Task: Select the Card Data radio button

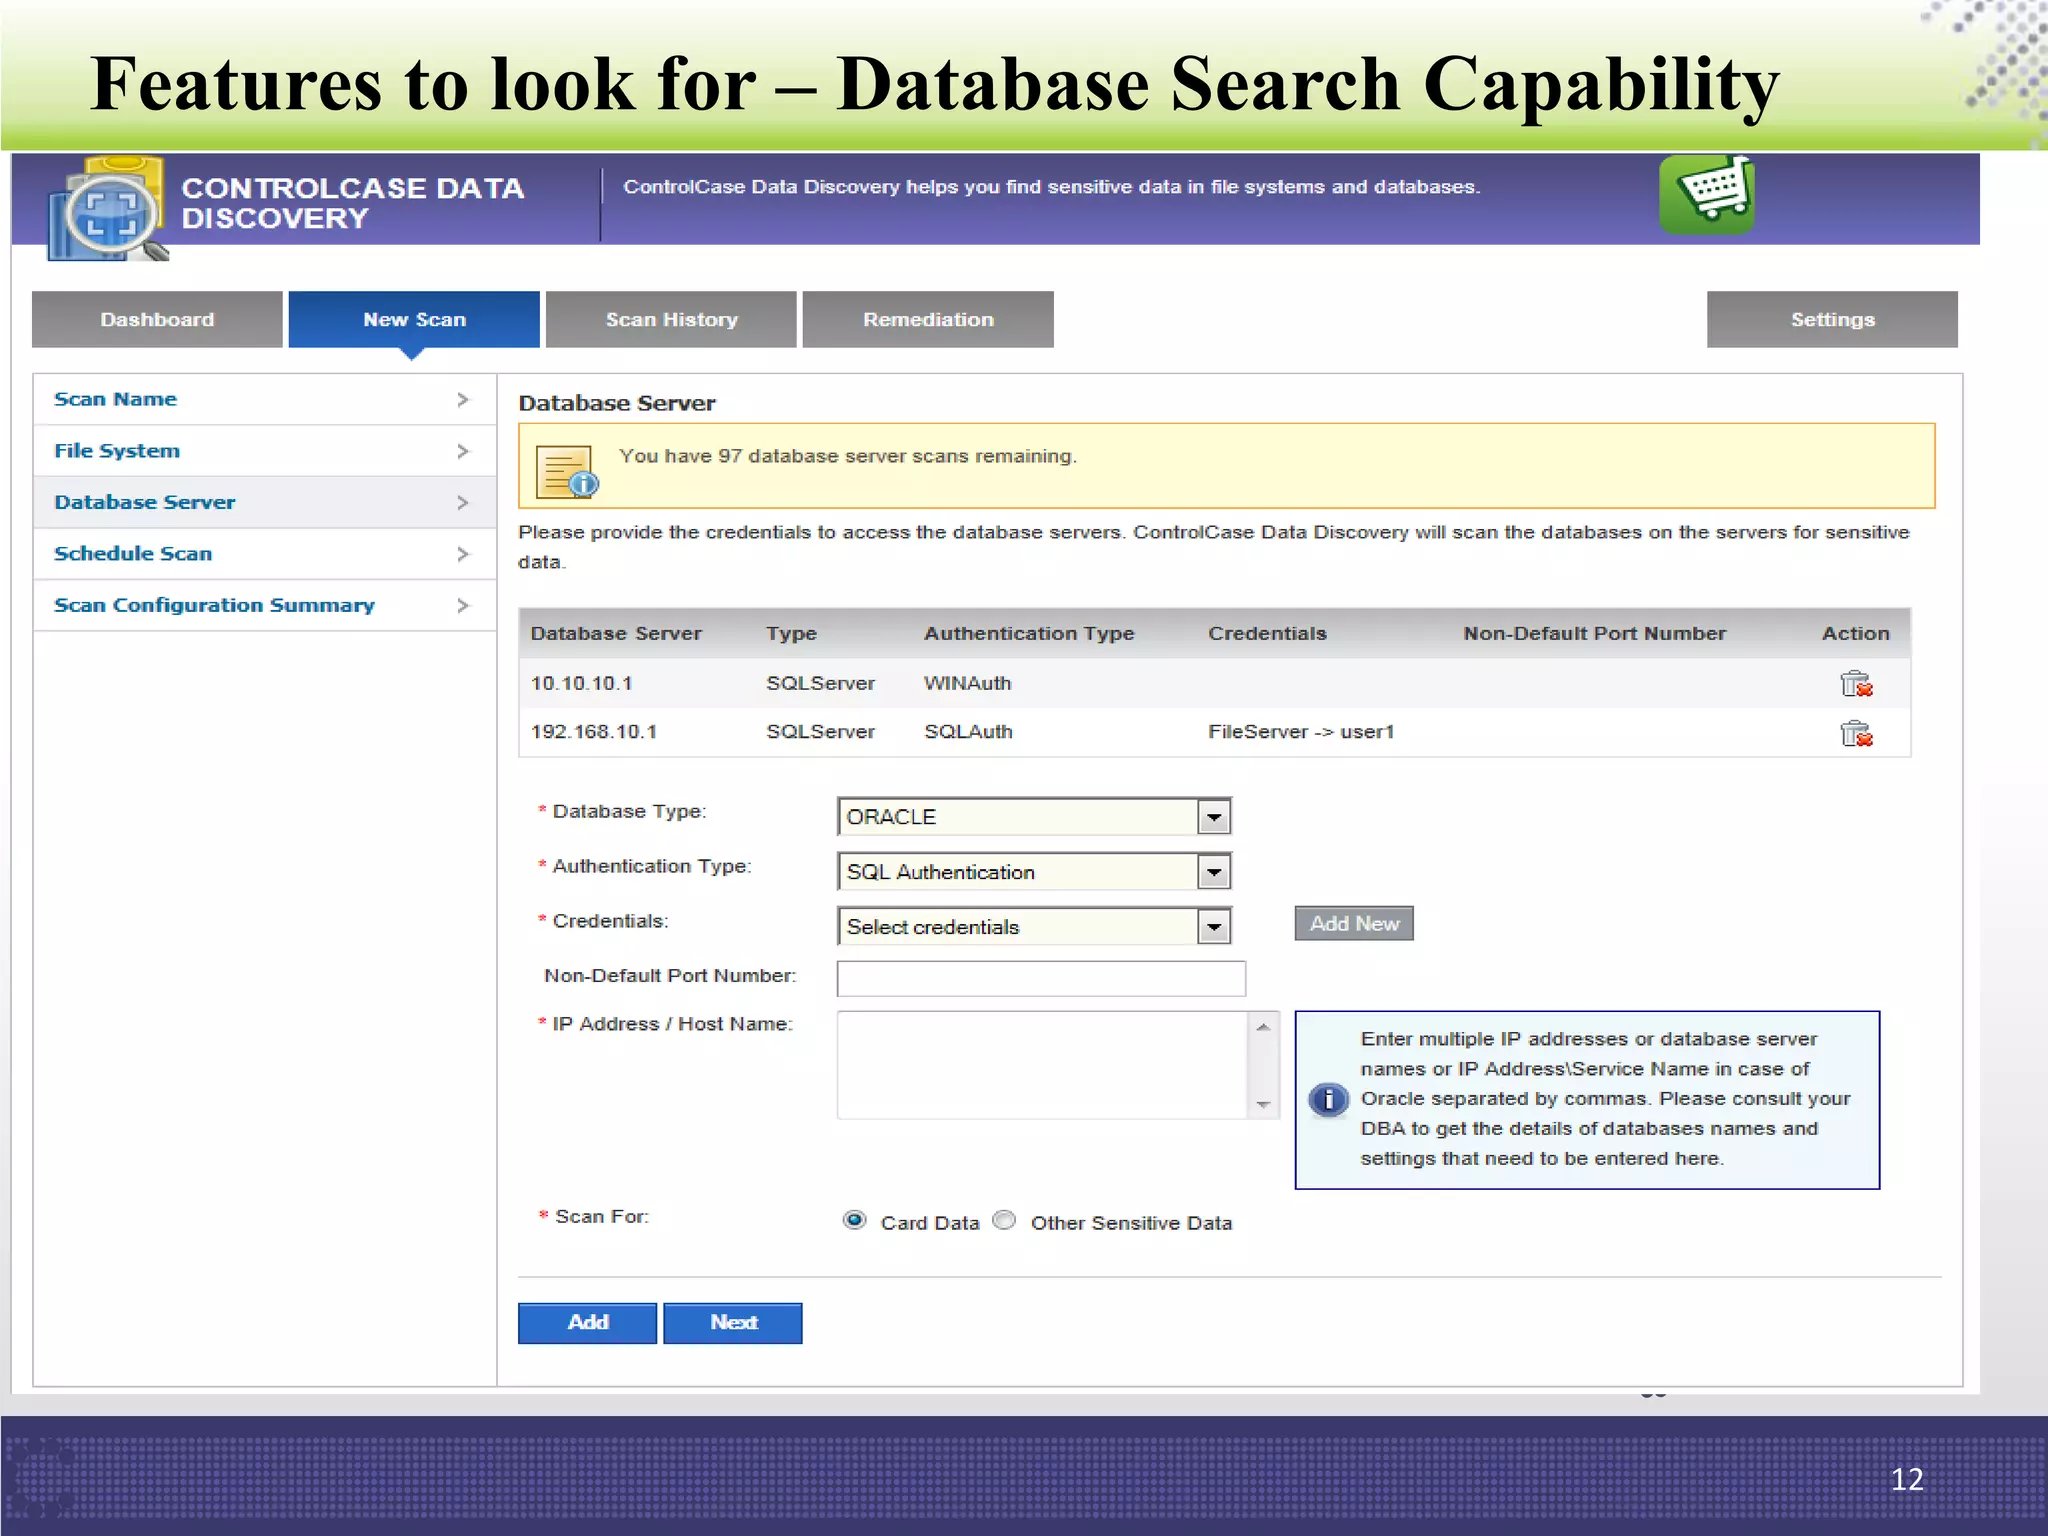Action: (x=854, y=1220)
